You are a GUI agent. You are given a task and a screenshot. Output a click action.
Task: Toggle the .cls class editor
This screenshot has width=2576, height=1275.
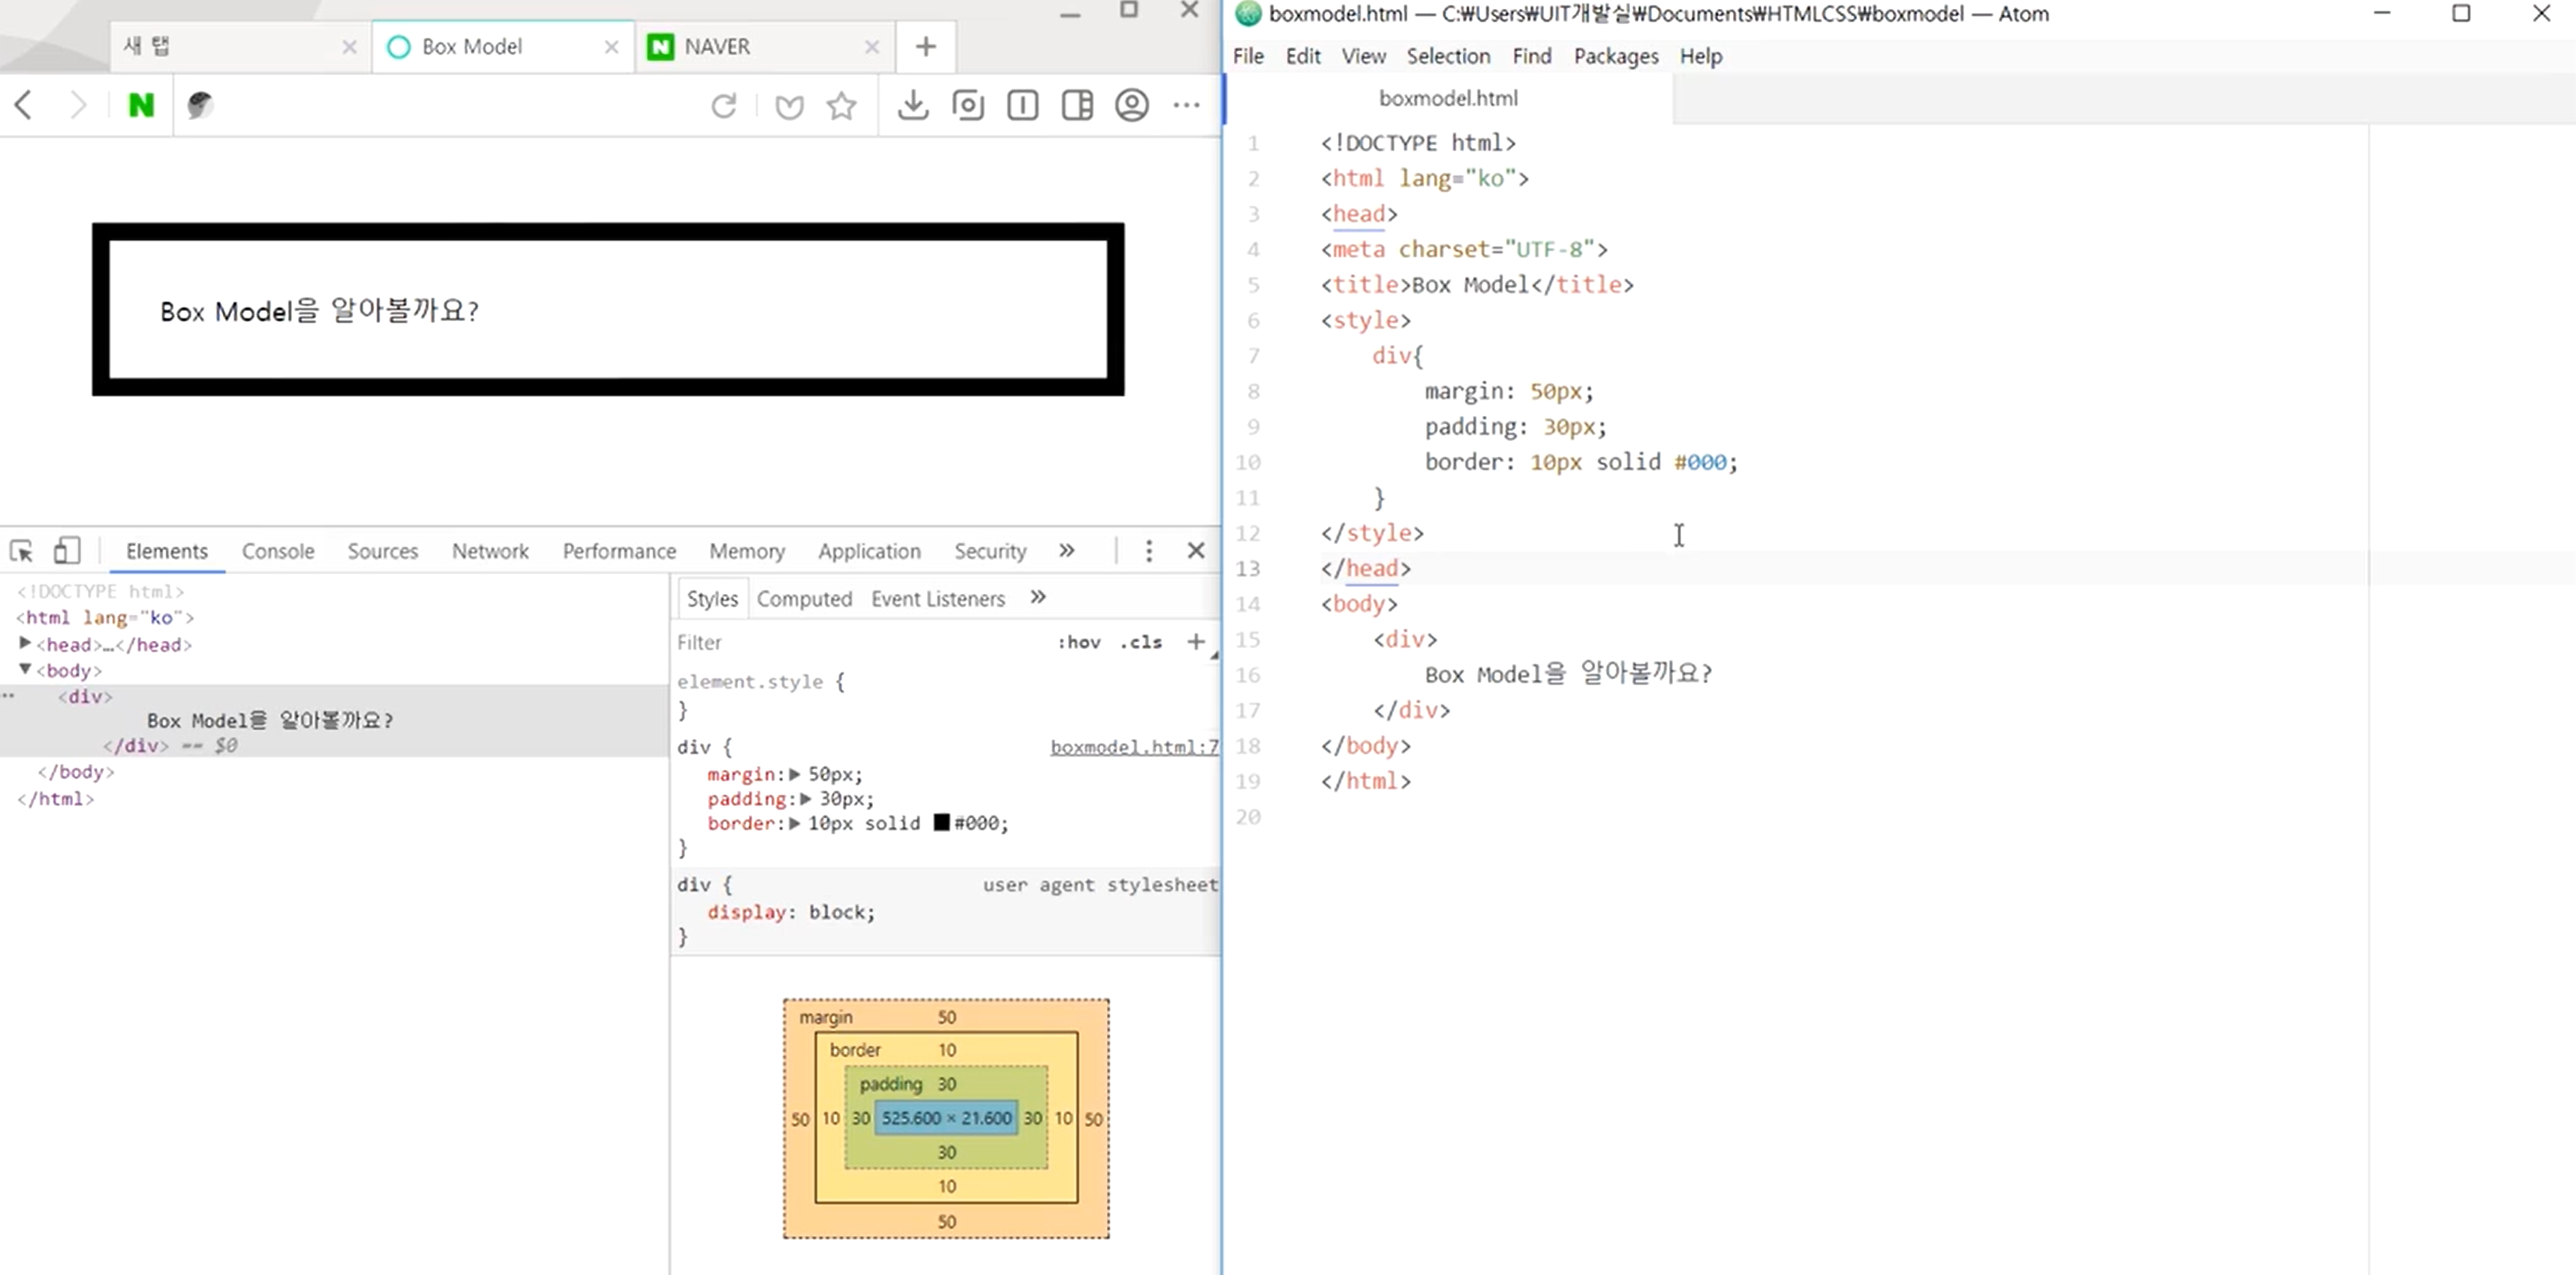click(1141, 642)
